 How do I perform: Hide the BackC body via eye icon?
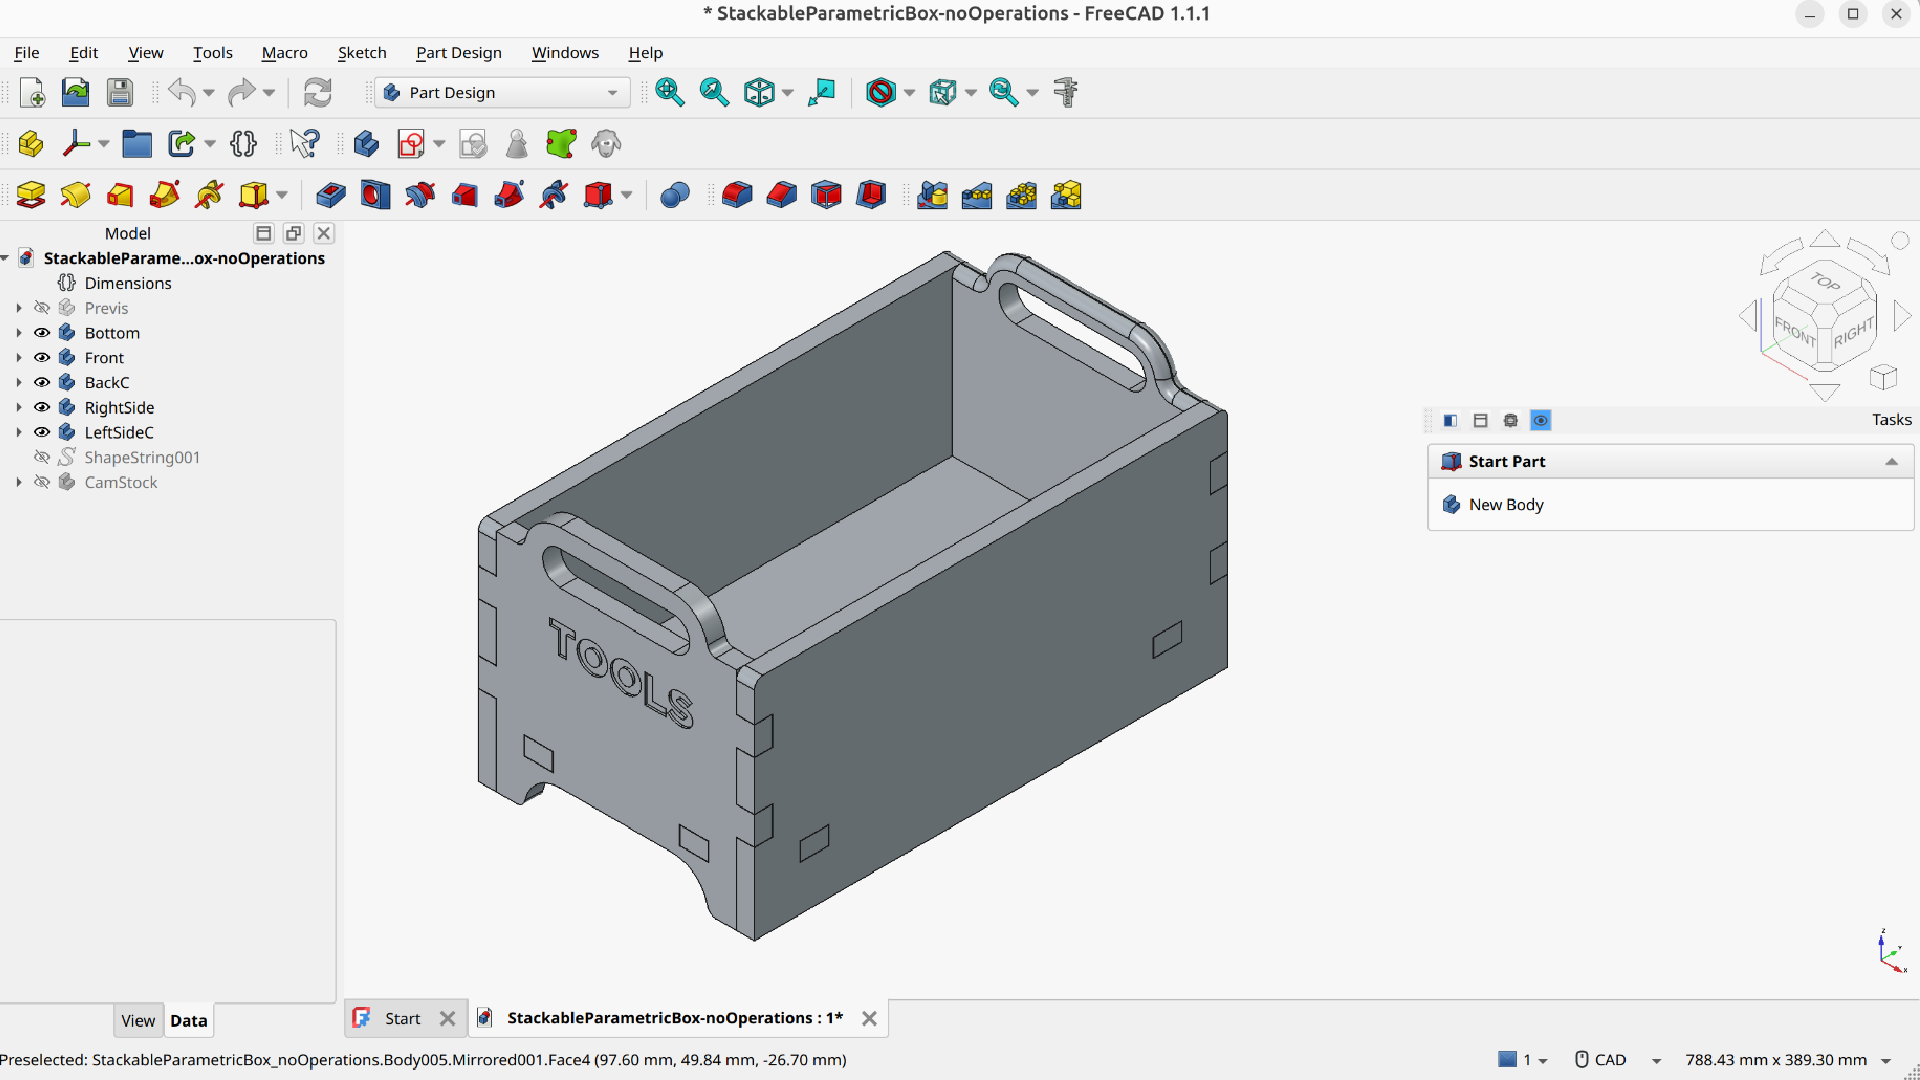(x=42, y=383)
